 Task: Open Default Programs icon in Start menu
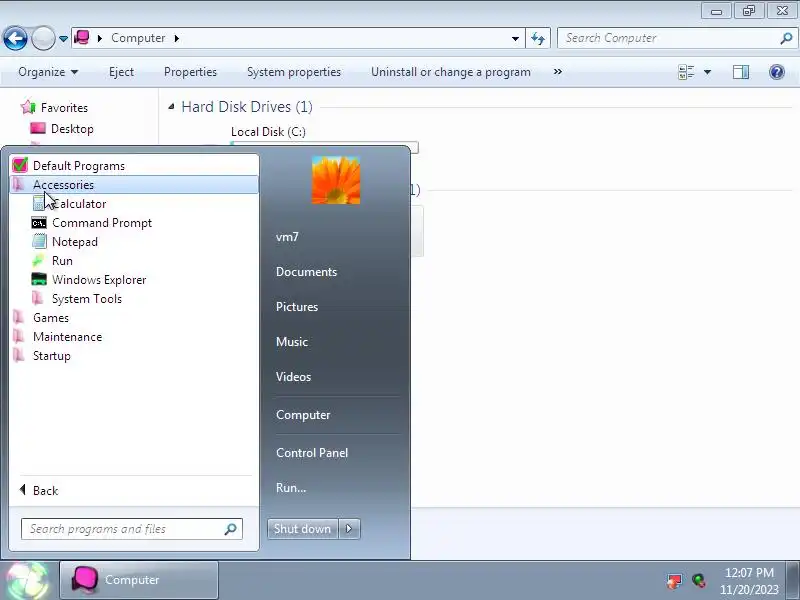(20, 165)
